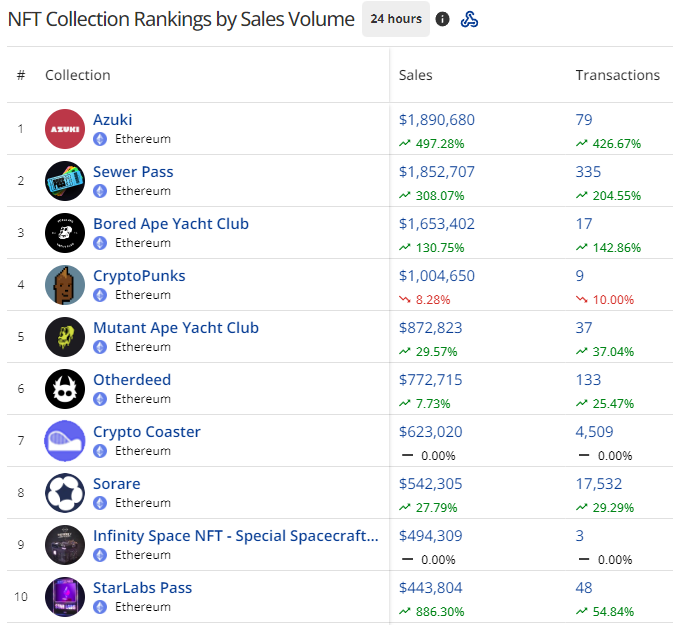The image size is (673, 625).
Task: Open the 24 hours timeframe selector
Action: point(395,19)
